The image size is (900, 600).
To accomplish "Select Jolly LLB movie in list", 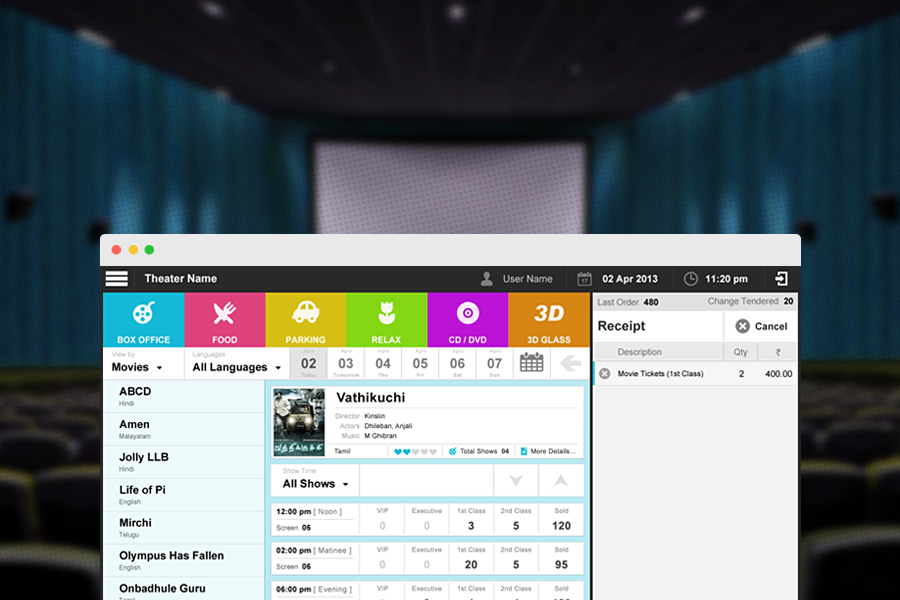I will pyautogui.click(x=184, y=462).
